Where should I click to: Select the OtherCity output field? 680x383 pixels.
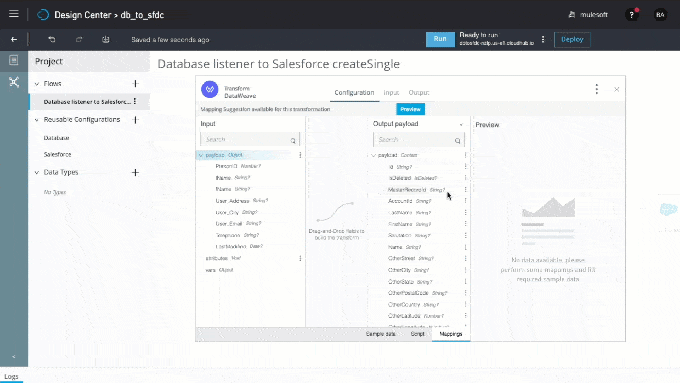tap(409, 270)
